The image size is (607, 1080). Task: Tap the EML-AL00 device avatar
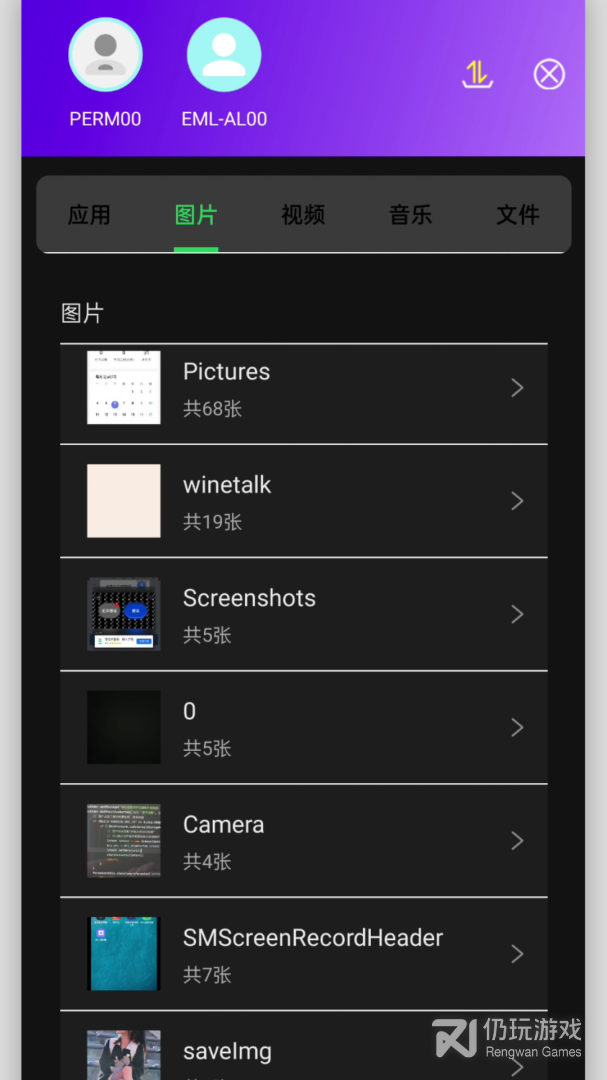pos(224,56)
